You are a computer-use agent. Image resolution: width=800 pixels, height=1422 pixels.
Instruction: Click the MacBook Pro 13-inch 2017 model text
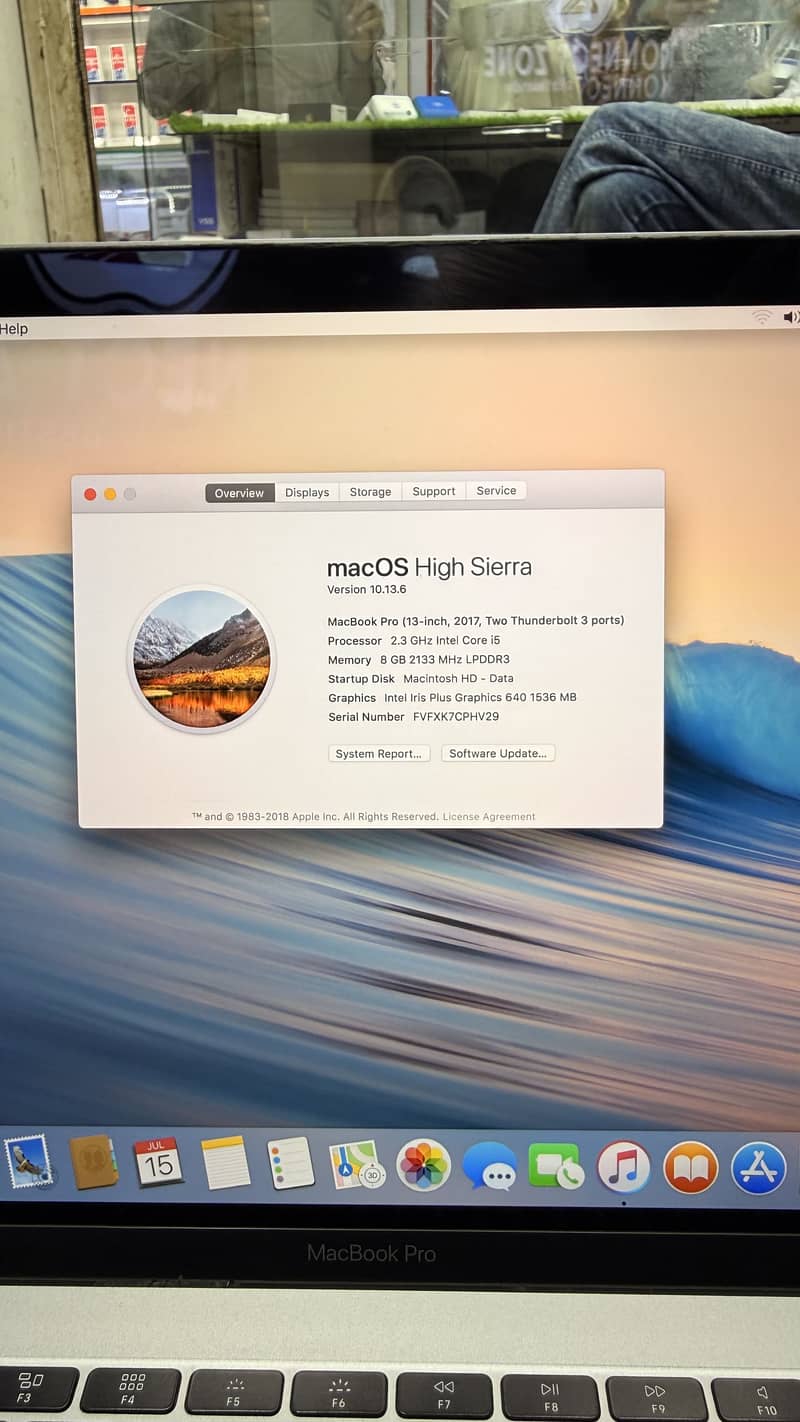(476, 621)
